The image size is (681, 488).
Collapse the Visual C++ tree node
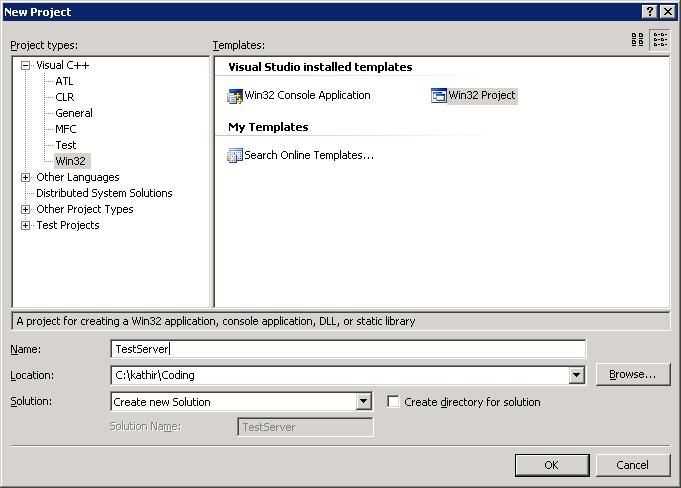pos(26,65)
